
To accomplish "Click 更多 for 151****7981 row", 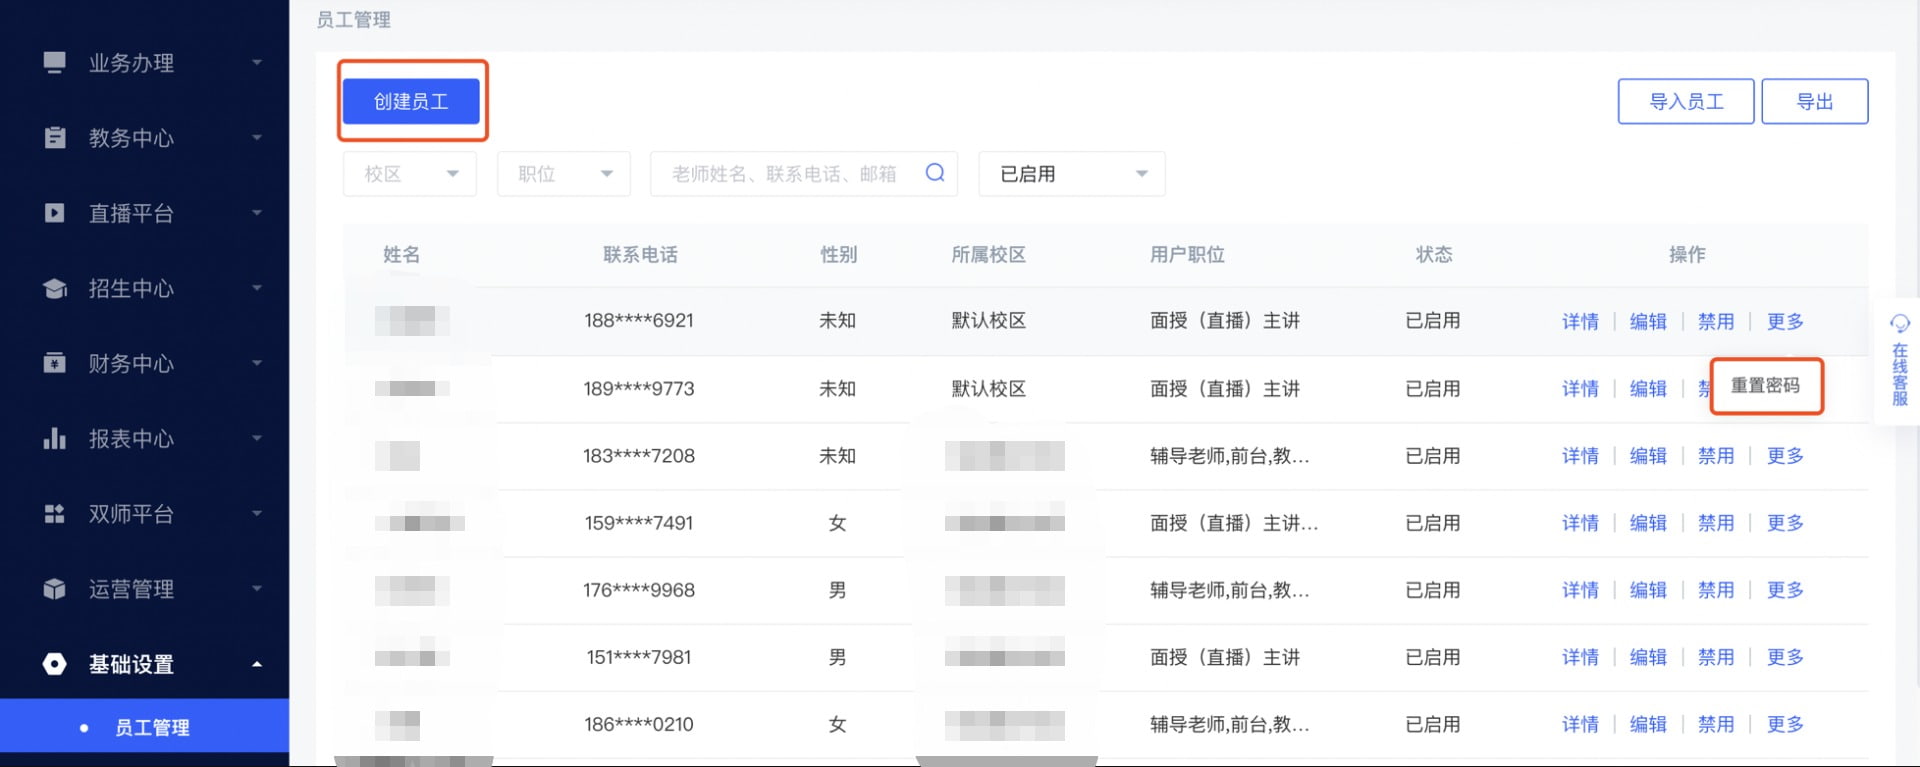I will click(1785, 657).
